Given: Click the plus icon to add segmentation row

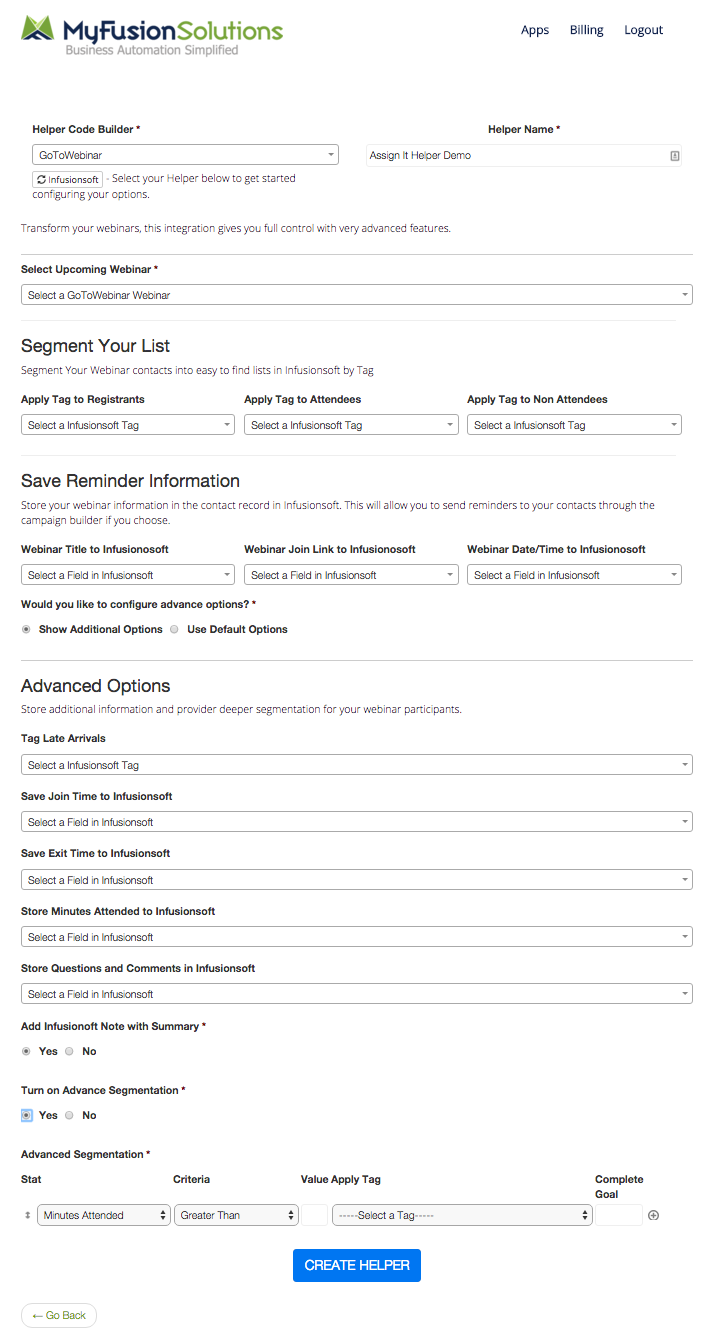Looking at the screenshot, I should tap(654, 1215).
